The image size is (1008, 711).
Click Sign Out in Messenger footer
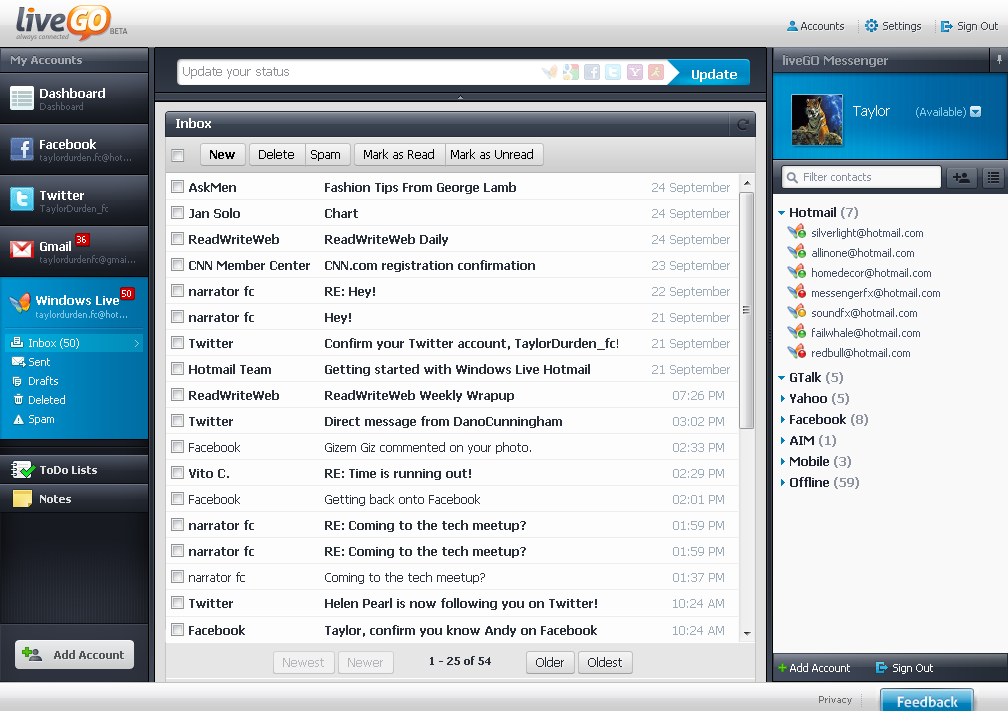click(x=904, y=668)
